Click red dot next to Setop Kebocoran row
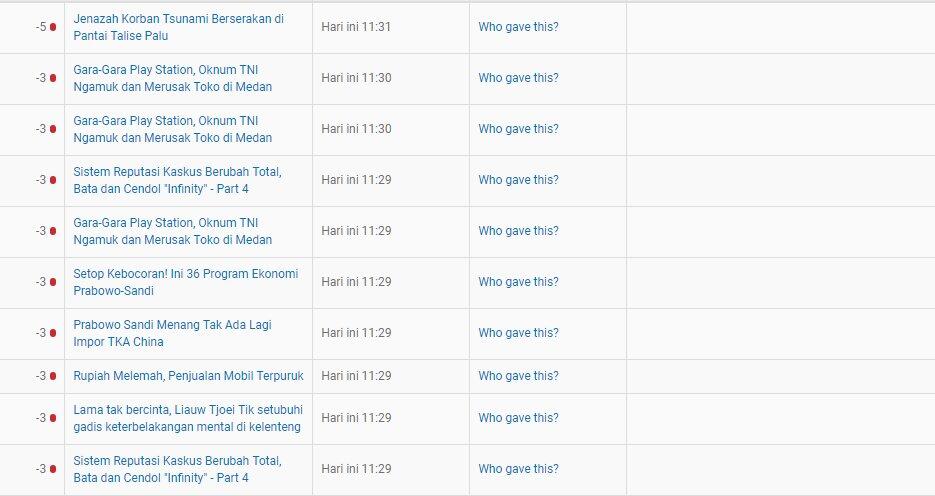This screenshot has width=935, height=496. 53,282
